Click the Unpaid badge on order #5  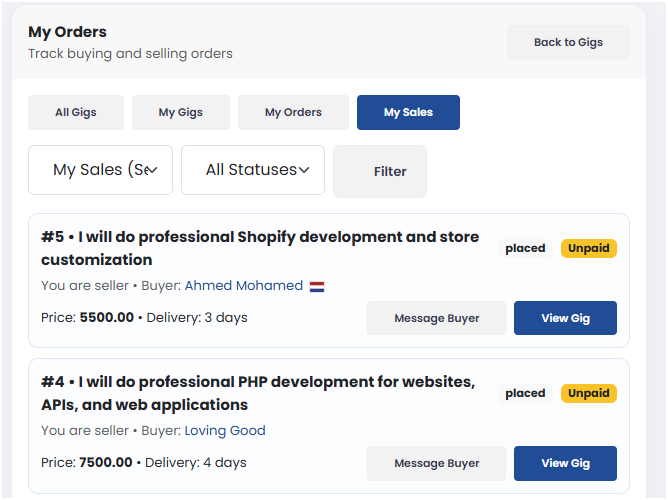[x=589, y=248]
